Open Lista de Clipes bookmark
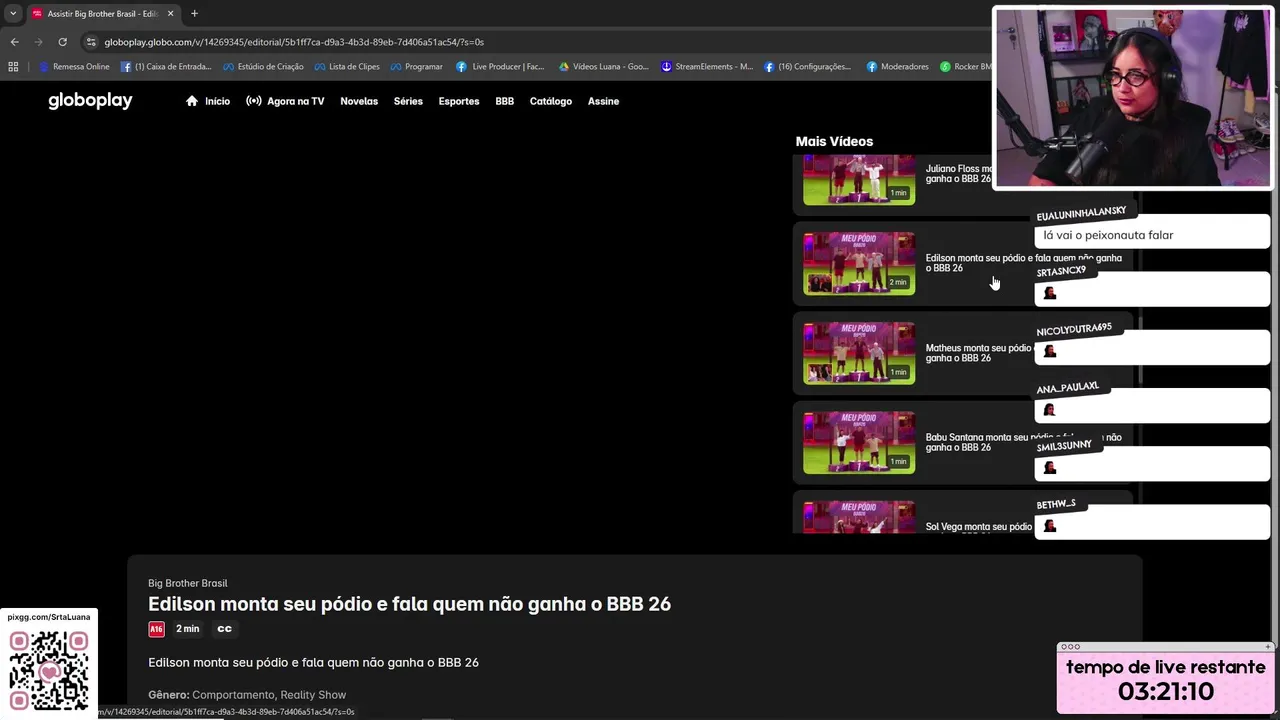The height and width of the screenshot is (720, 1280). tap(347, 67)
